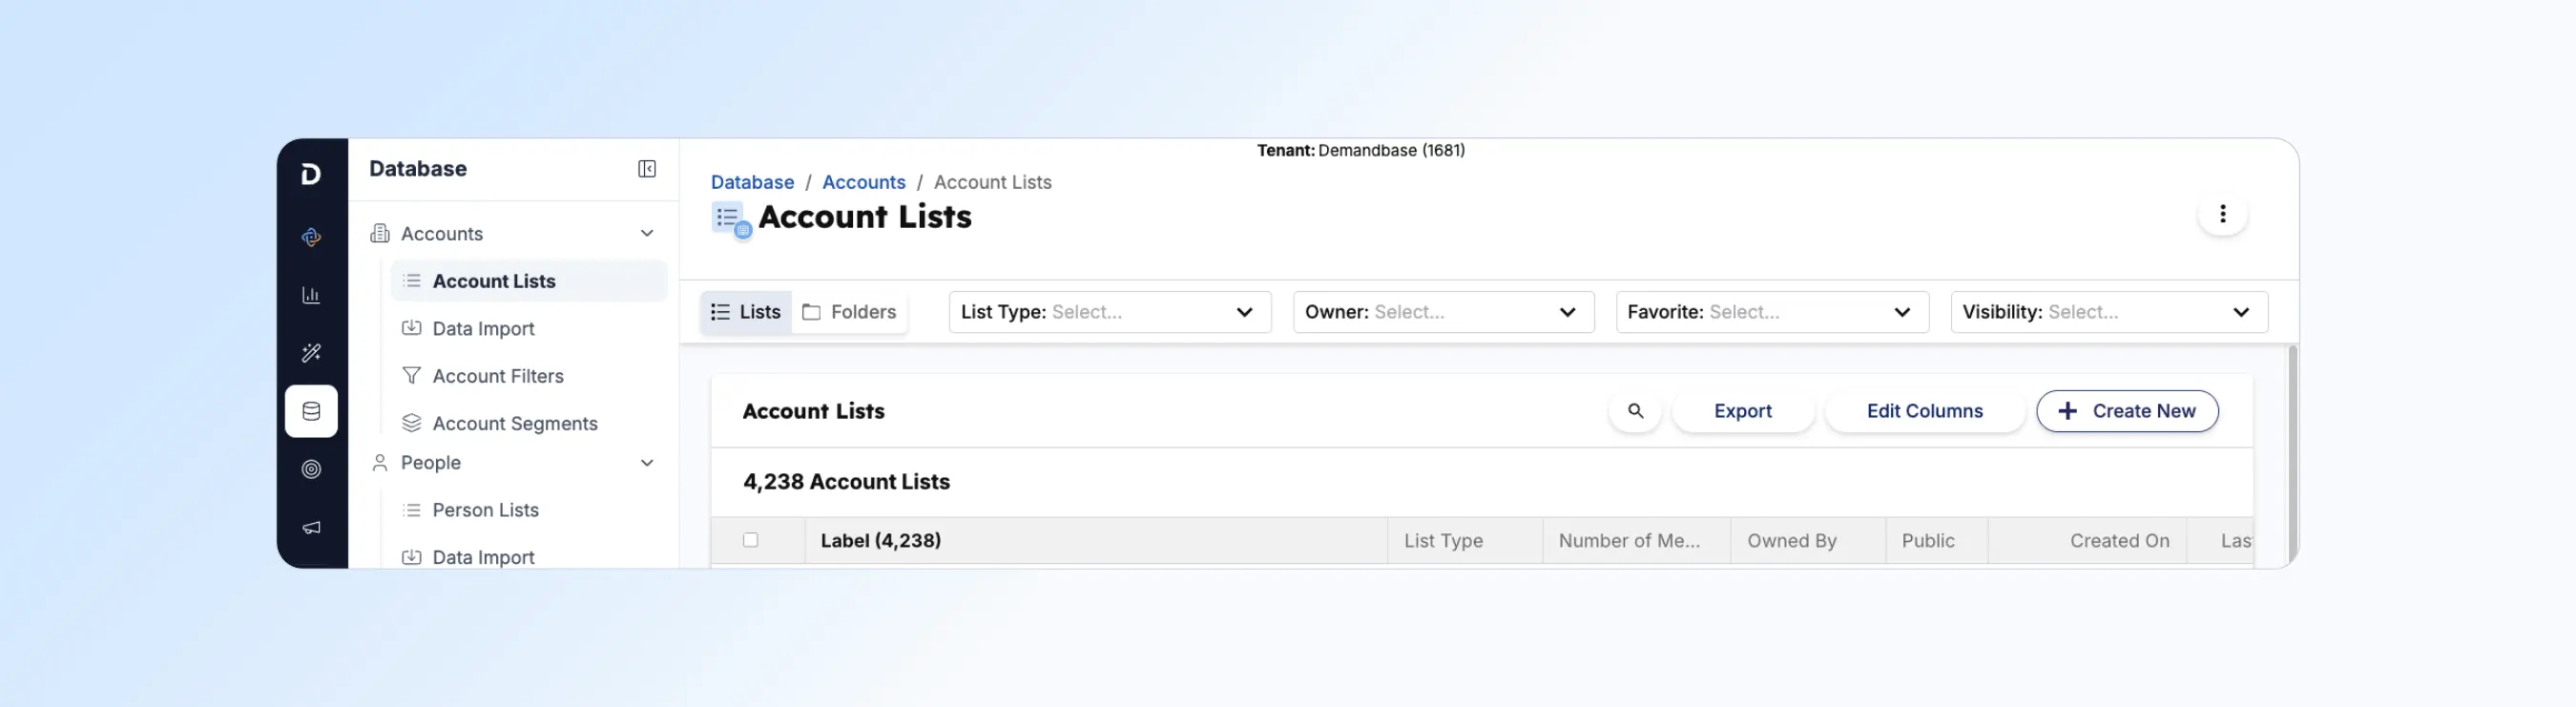Click the Demandbase logo icon

pyautogui.click(x=311, y=174)
